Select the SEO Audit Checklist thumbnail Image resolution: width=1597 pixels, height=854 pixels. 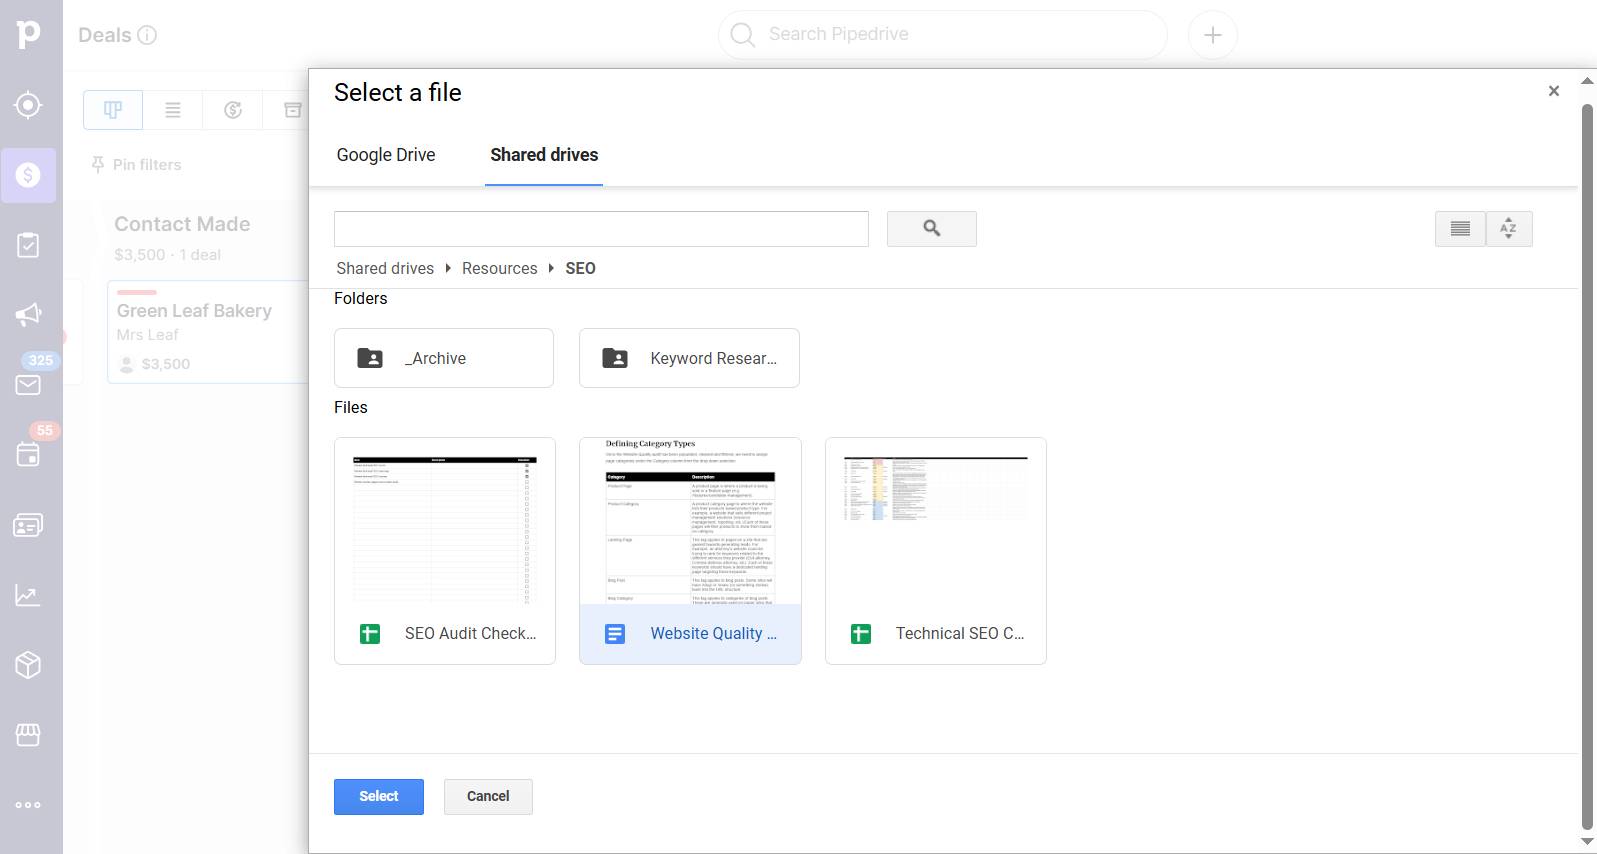pyautogui.click(x=445, y=522)
